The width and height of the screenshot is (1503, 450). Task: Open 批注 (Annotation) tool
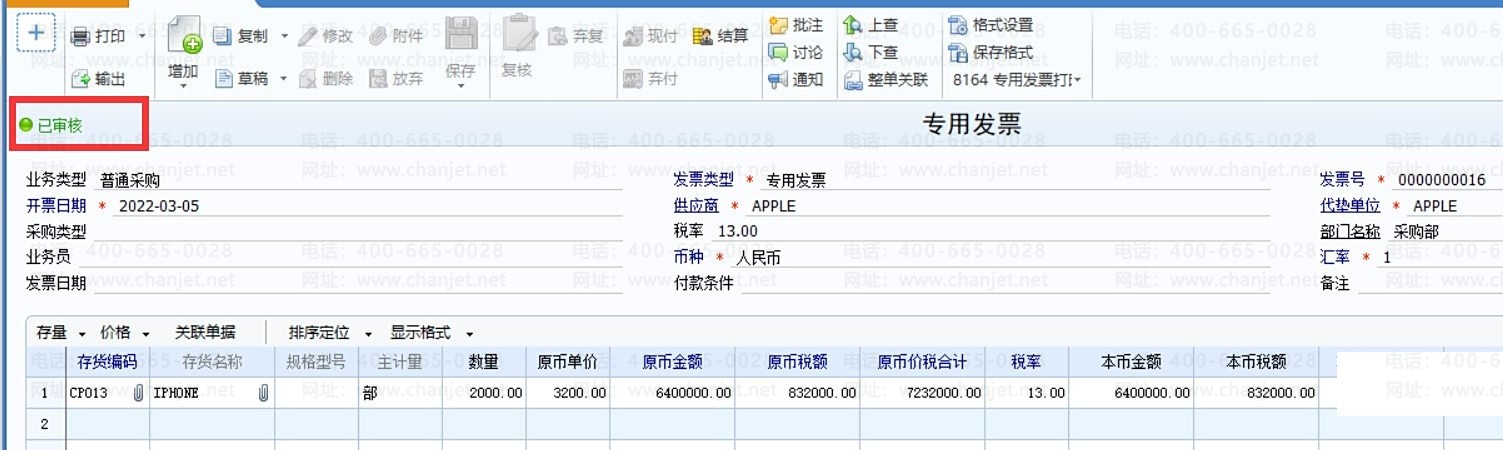pyautogui.click(x=779, y=25)
